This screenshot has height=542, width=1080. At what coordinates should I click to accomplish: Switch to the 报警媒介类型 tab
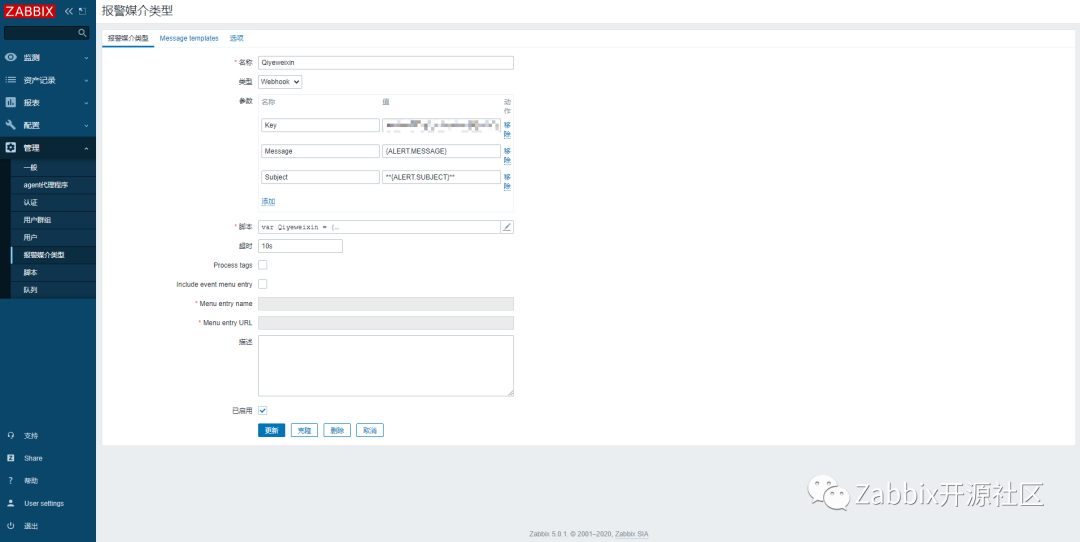click(128, 39)
